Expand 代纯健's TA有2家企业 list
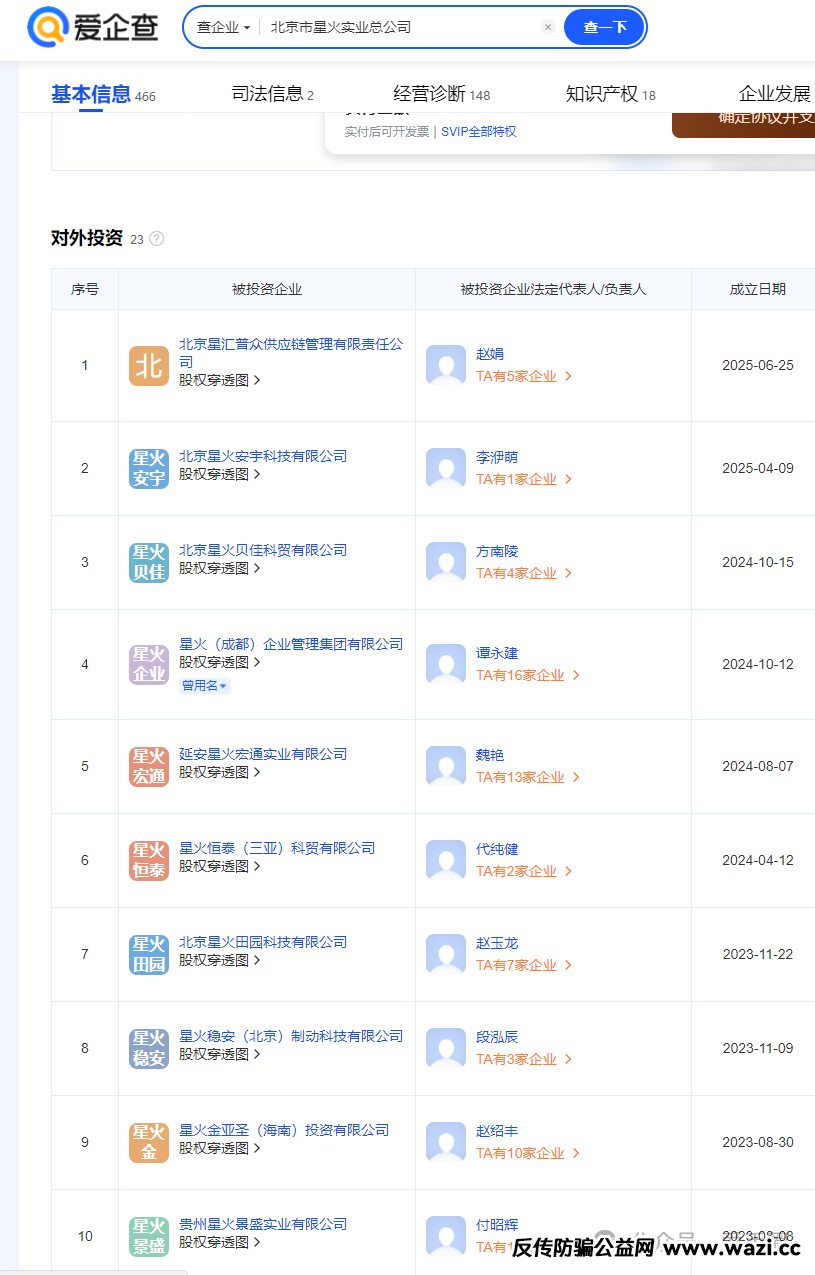815x1275 pixels. (524, 871)
